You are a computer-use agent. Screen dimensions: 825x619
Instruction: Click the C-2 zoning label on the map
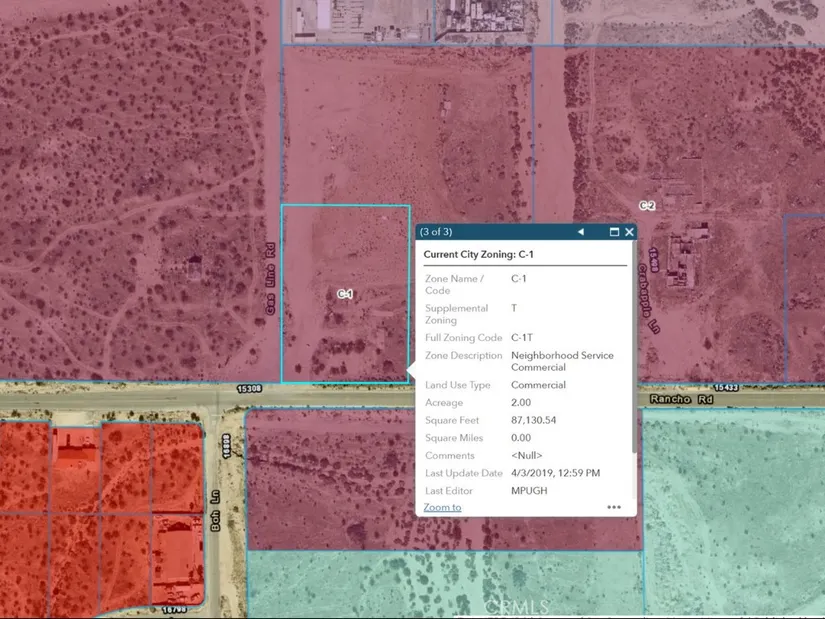pos(647,206)
